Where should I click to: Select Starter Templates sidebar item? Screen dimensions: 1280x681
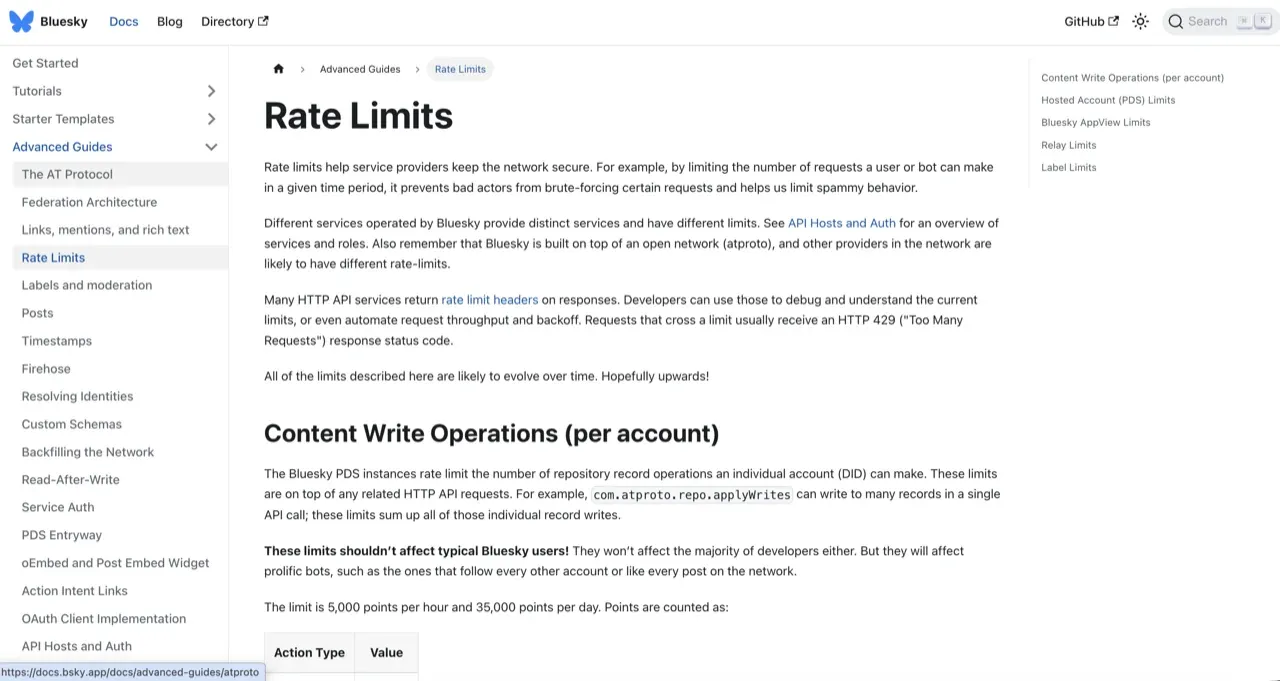[63, 119]
